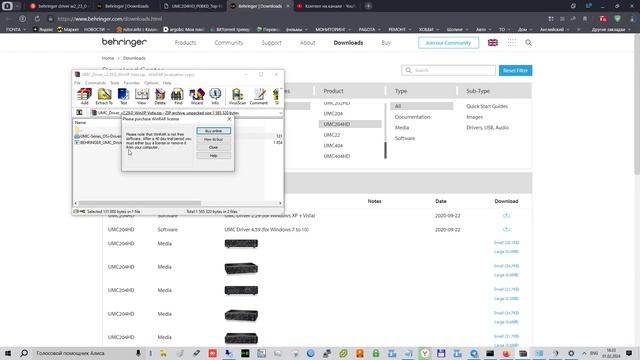Image resolution: width=640 pixels, height=360 pixels.
Task: Click download icon for the 2.29 driver row
Action: coord(506,216)
